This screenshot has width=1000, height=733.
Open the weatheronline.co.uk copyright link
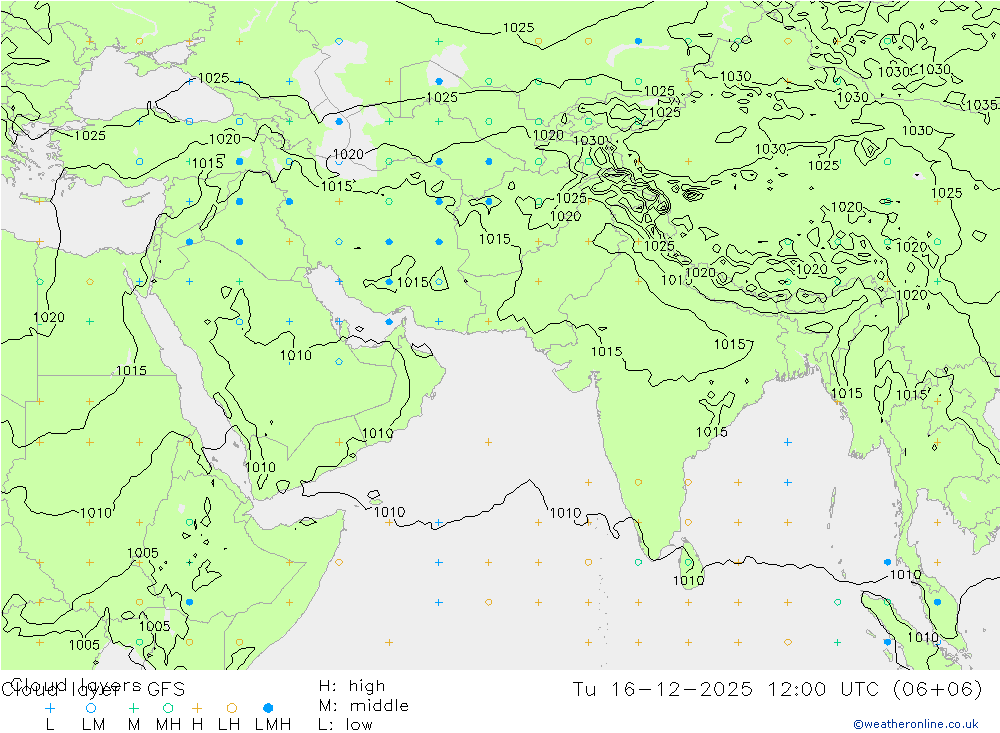(916, 724)
